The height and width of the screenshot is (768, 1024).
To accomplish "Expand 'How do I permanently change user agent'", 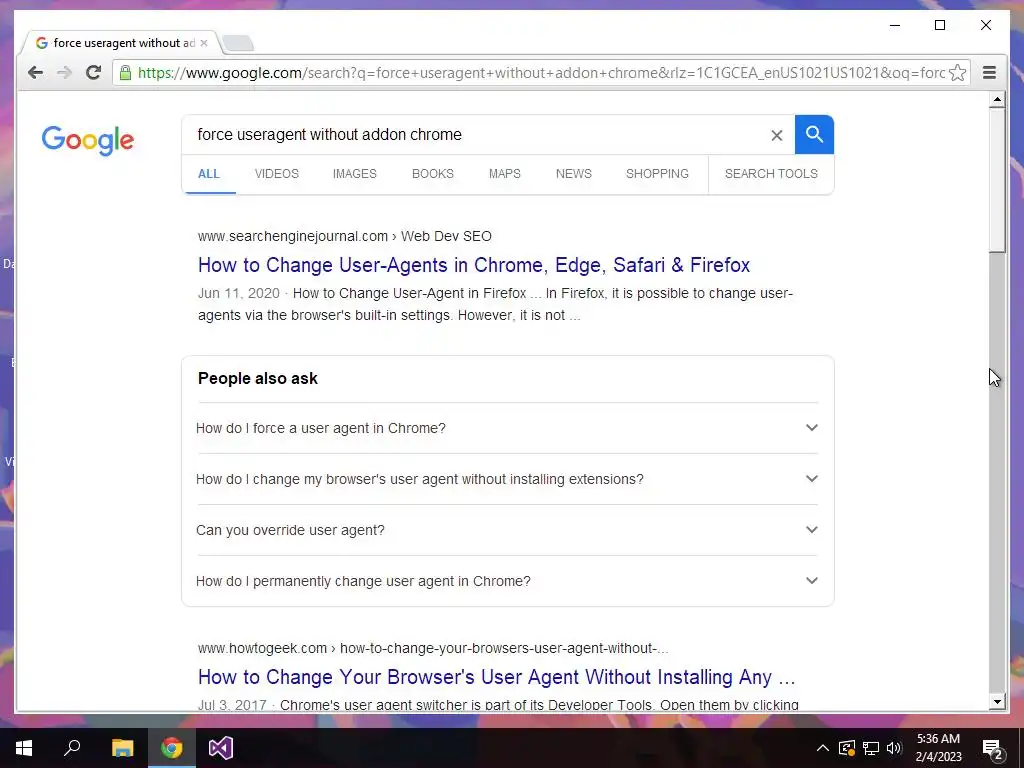I will pyautogui.click(x=507, y=581).
